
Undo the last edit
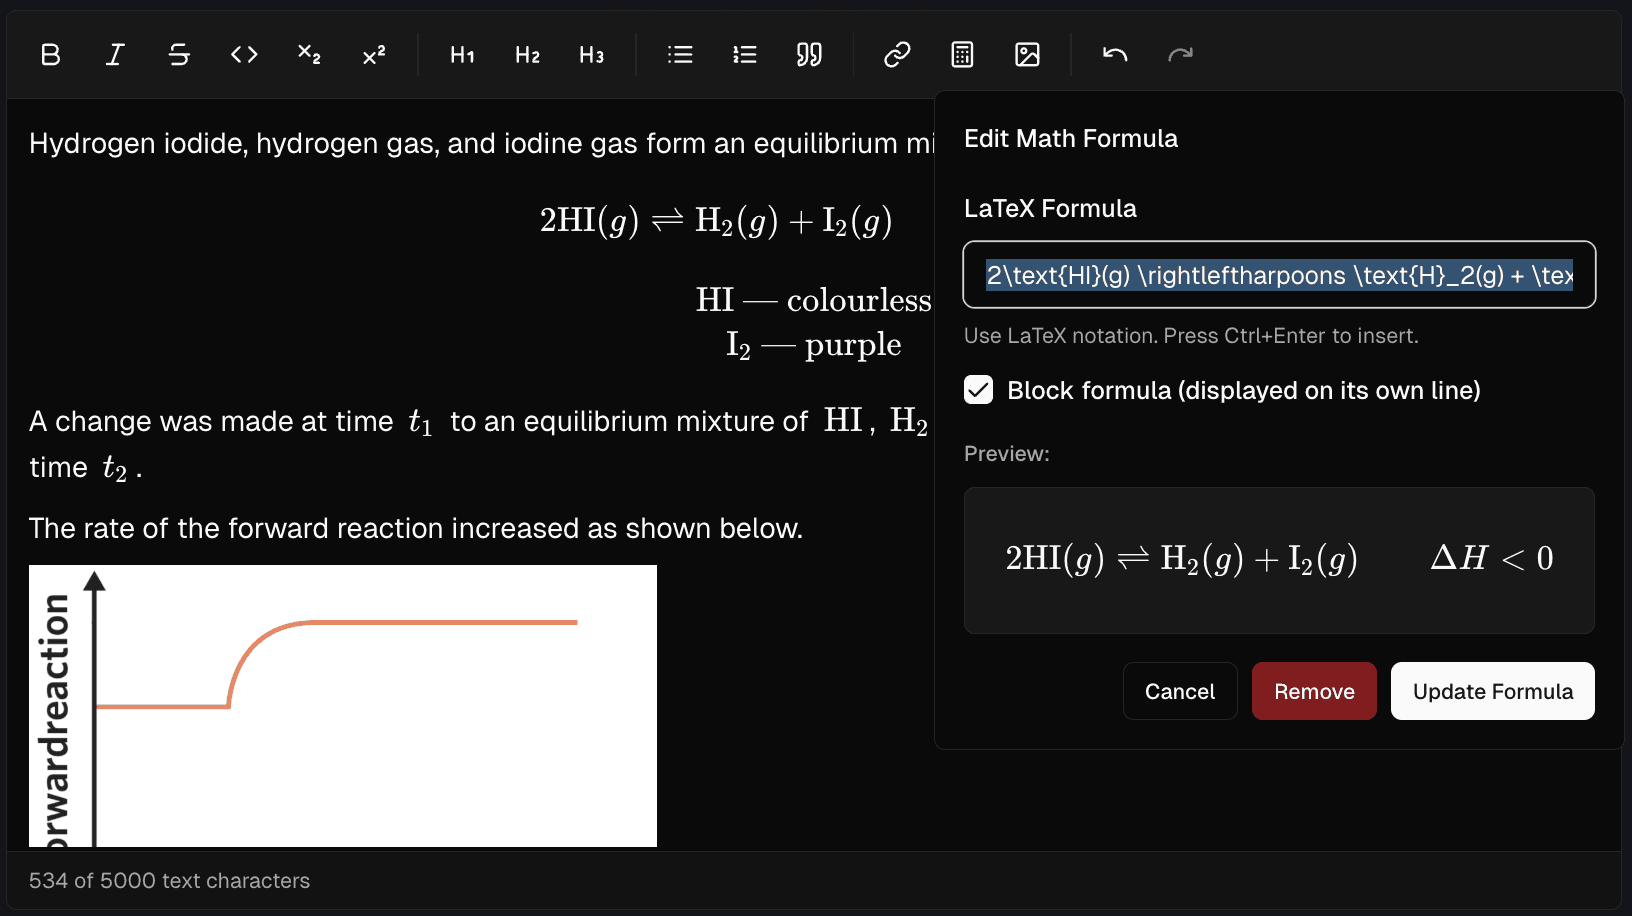click(x=1113, y=55)
